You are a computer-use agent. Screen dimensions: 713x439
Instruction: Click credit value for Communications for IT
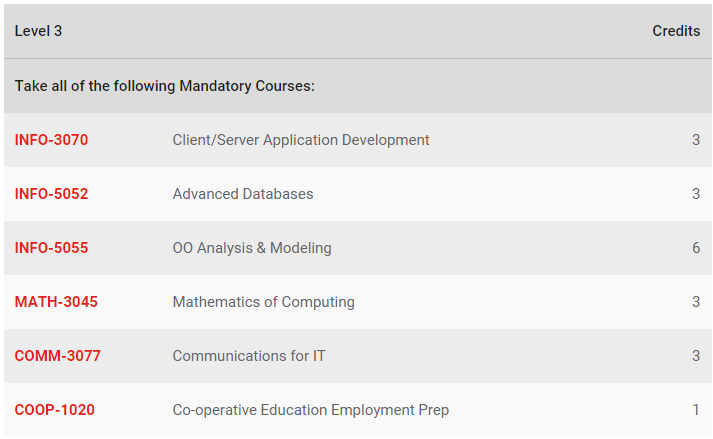pyautogui.click(x=696, y=356)
